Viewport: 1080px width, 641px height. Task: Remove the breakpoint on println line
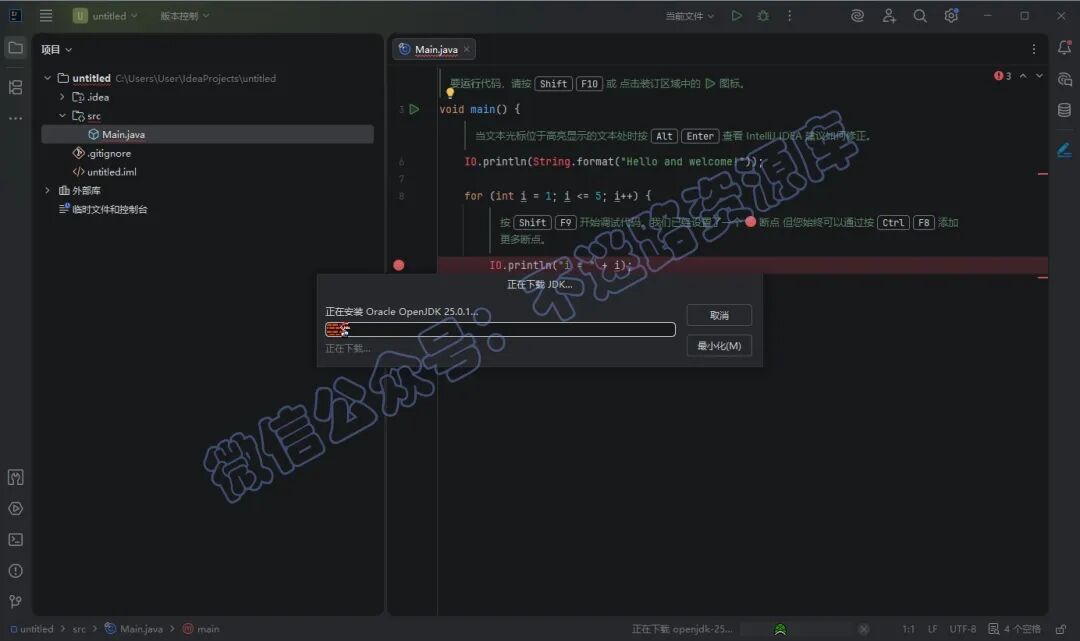[x=398, y=265]
